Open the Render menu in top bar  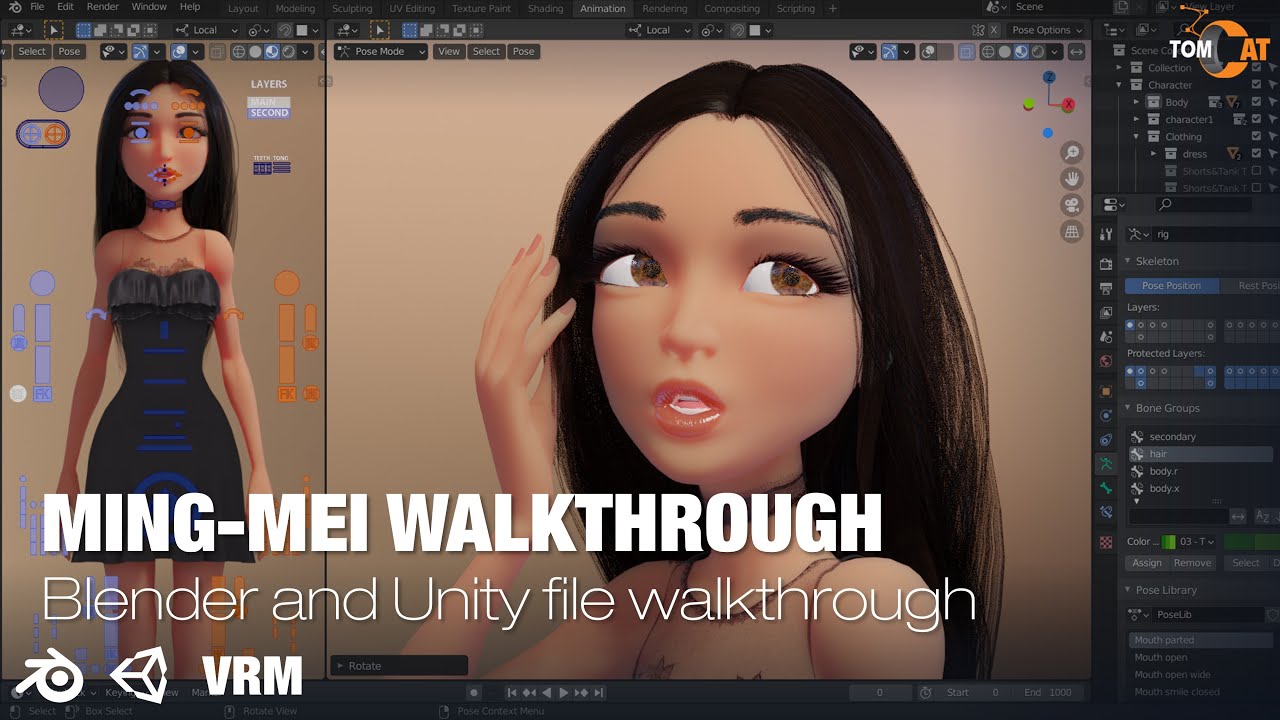[x=103, y=7]
